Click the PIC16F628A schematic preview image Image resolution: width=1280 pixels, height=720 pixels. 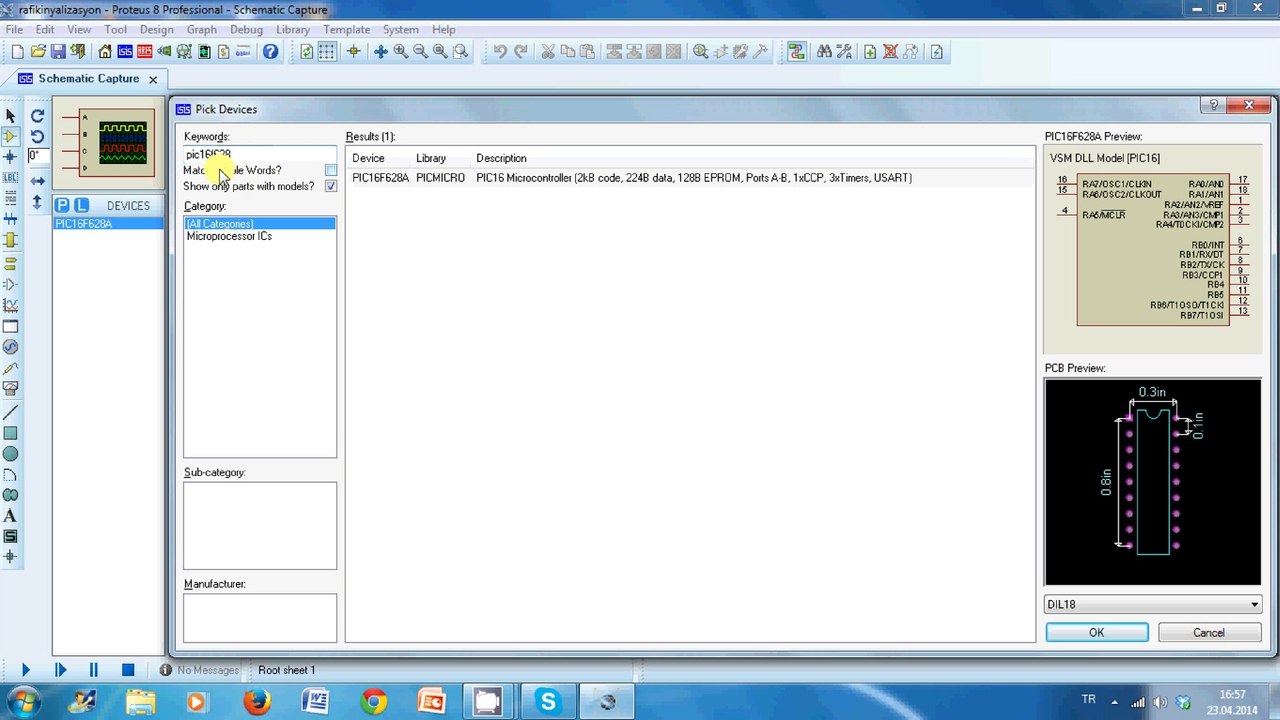[x=1153, y=250]
